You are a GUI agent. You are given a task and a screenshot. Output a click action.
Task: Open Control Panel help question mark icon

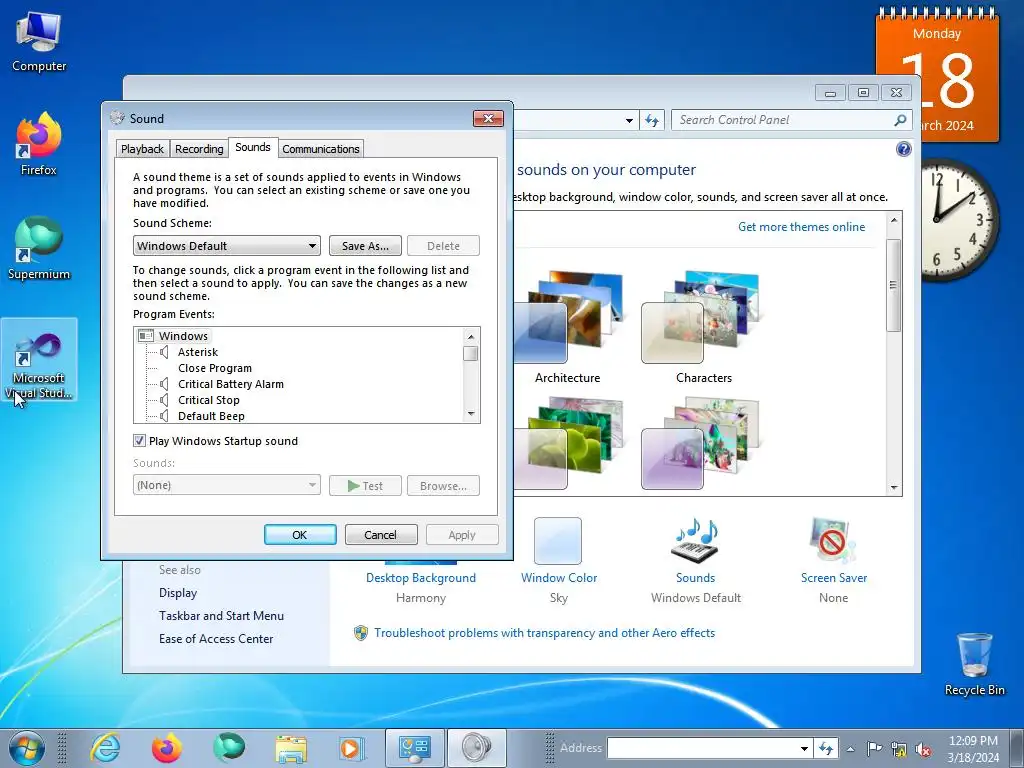click(903, 149)
